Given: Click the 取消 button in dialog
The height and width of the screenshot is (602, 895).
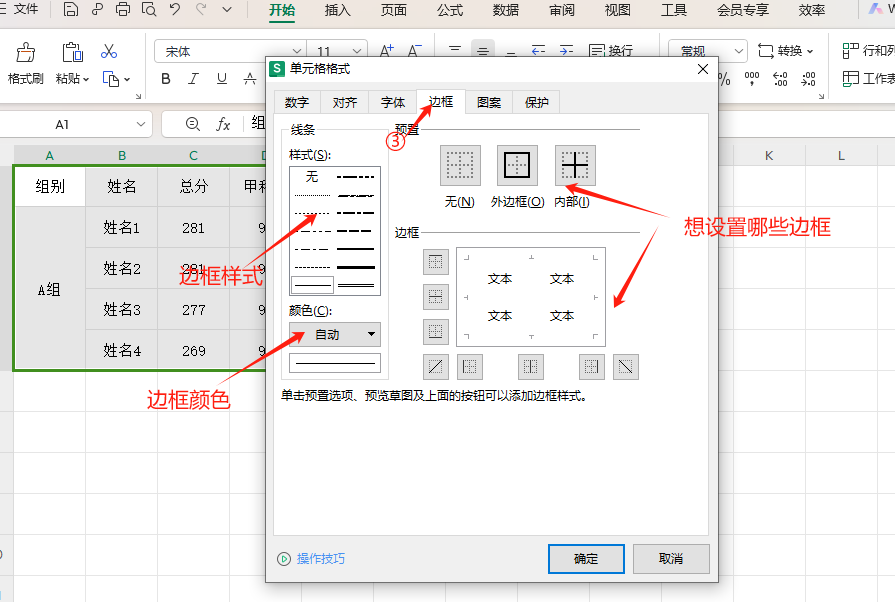Looking at the screenshot, I should (671, 559).
